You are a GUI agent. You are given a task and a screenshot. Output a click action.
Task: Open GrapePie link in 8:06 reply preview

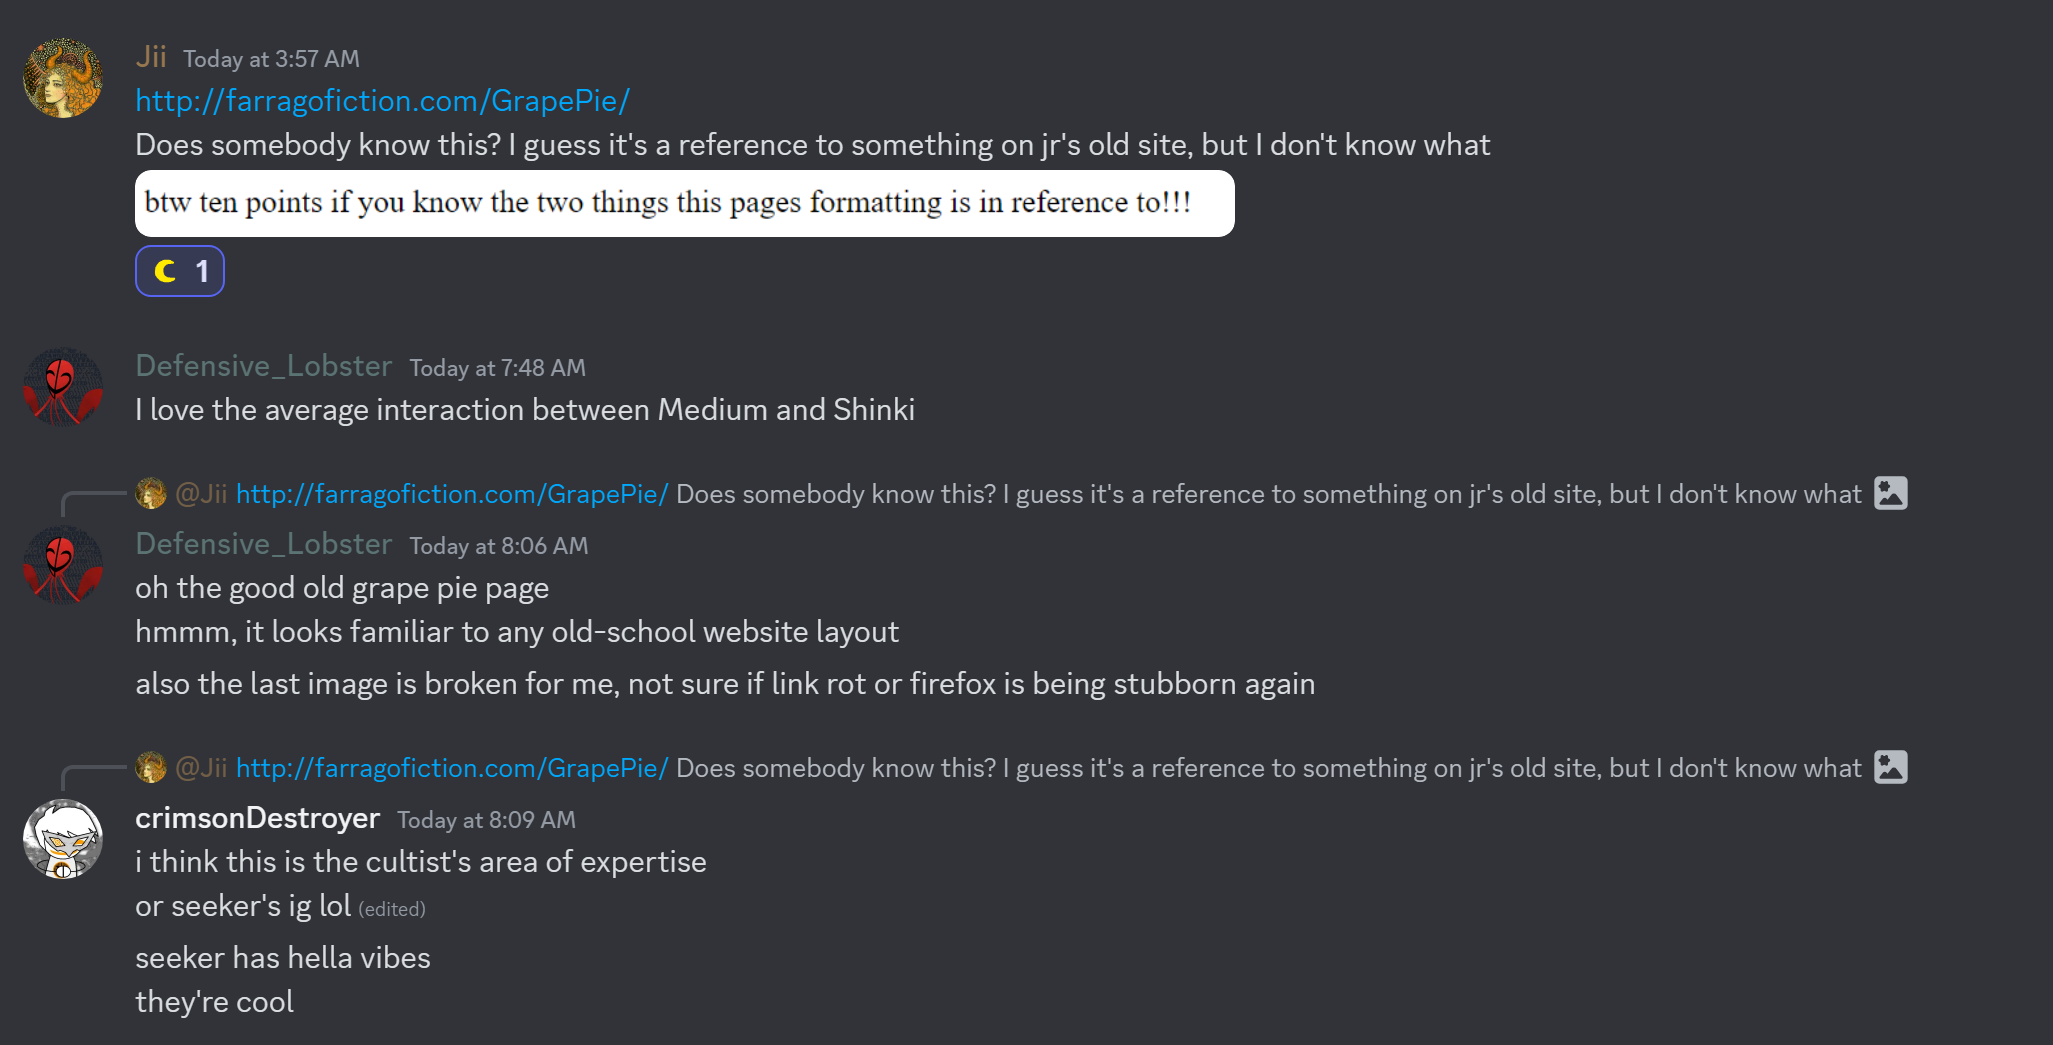(452, 494)
